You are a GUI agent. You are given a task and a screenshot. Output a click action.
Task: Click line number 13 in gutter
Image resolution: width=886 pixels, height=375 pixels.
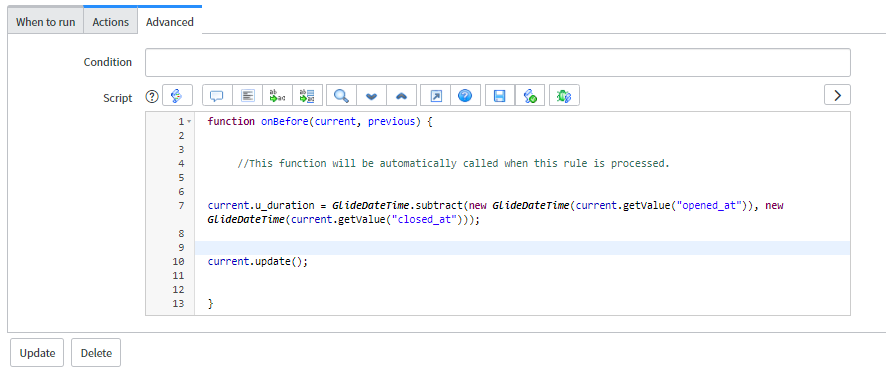[x=178, y=304]
